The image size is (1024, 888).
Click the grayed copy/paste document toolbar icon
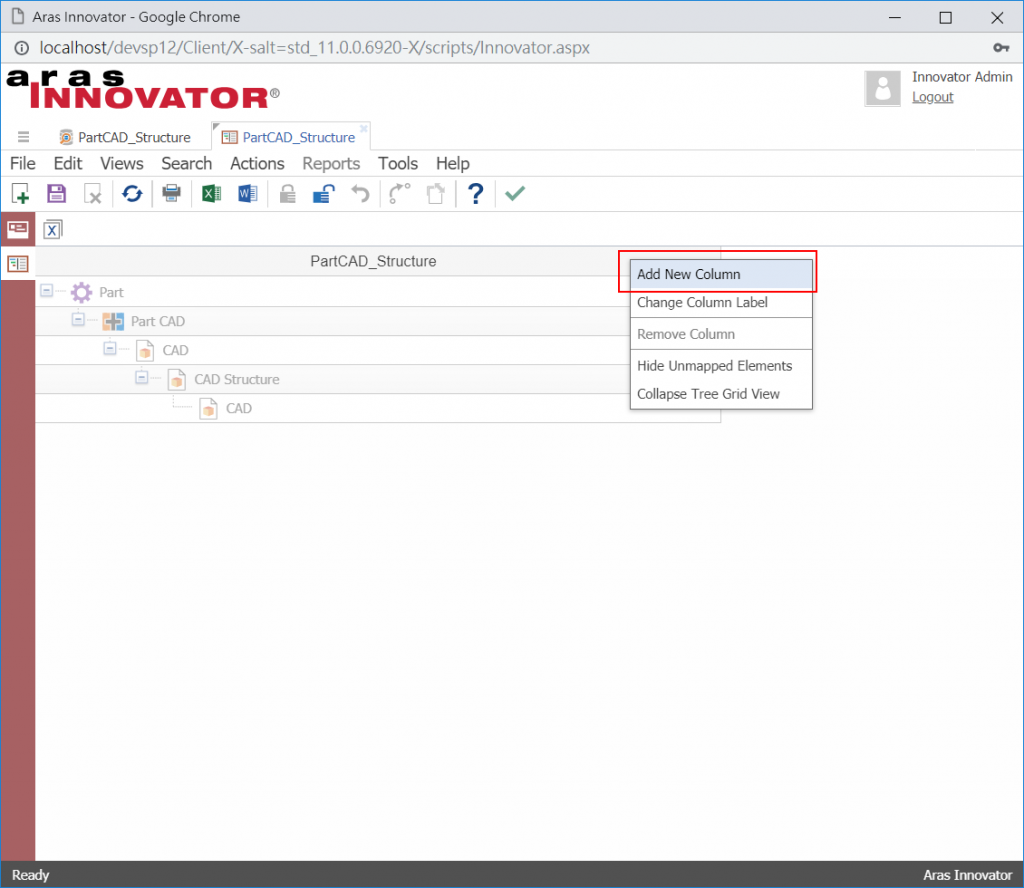pos(435,193)
